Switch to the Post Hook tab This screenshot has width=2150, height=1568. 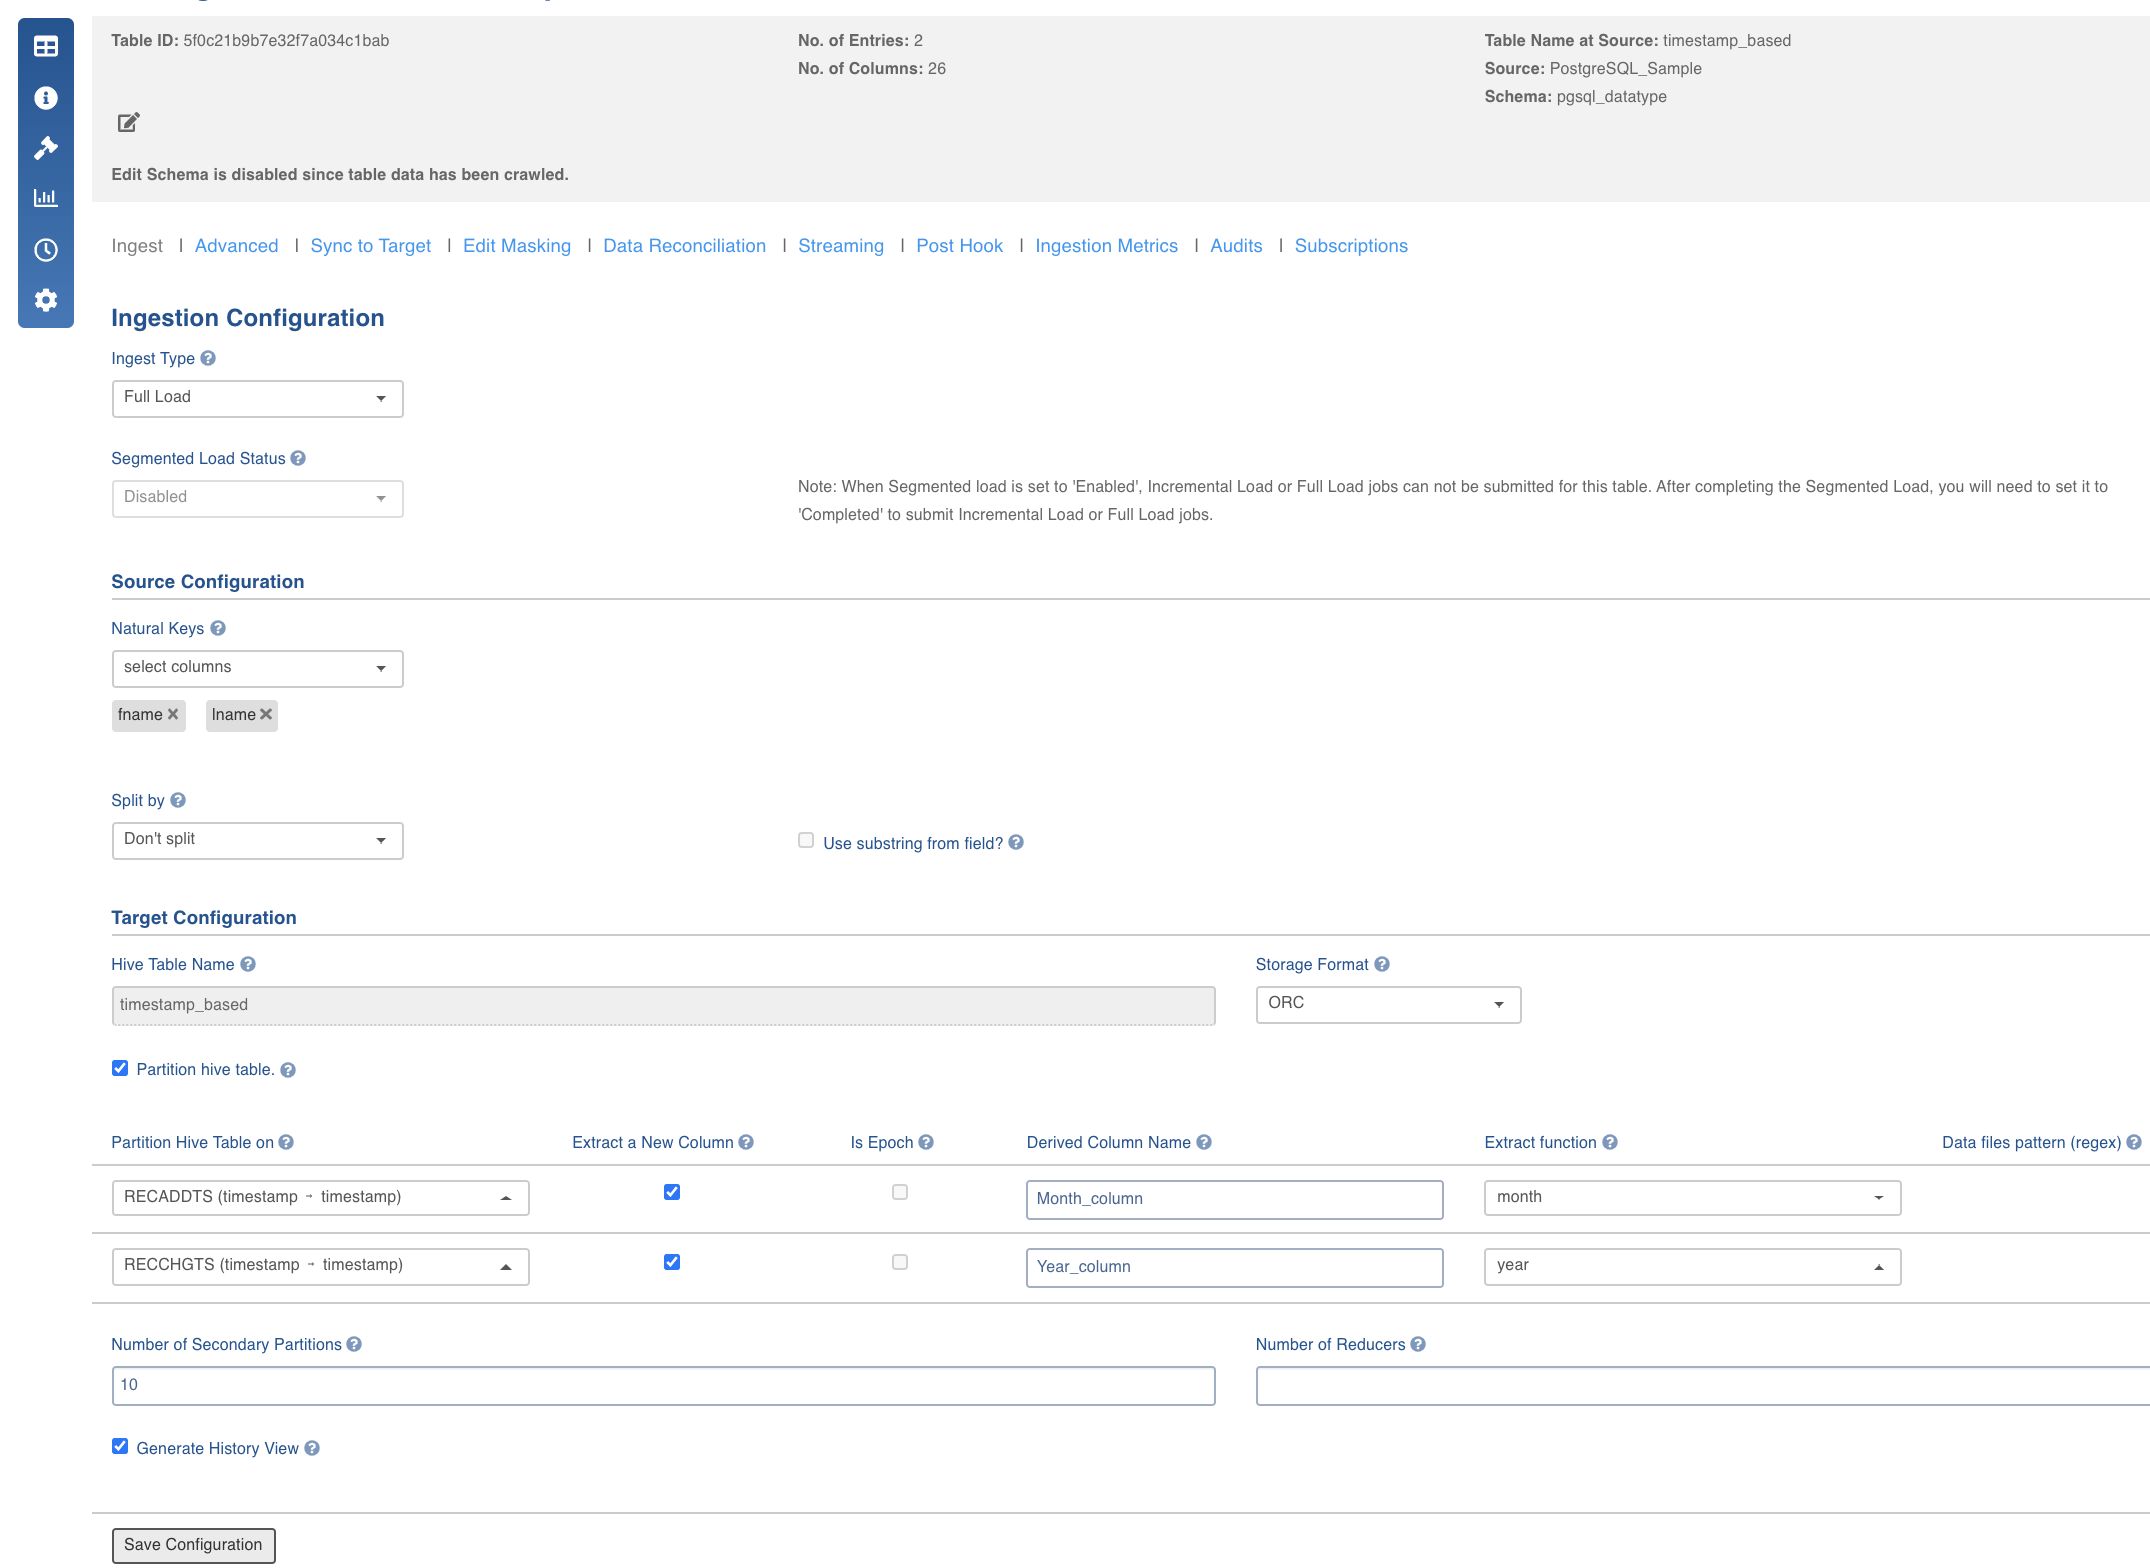(960, 246)
